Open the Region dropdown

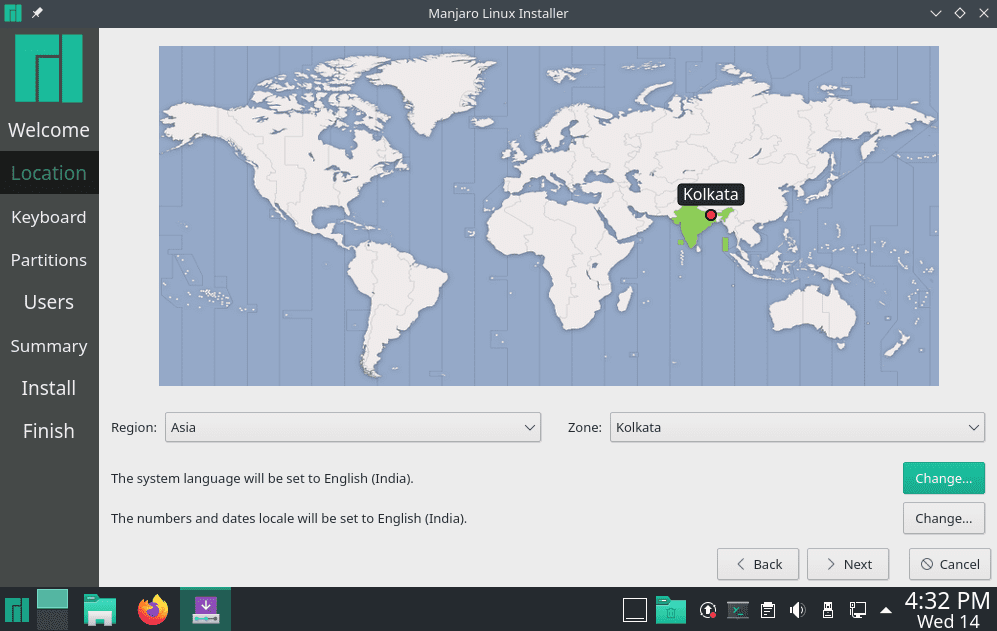[x=353, y=427]
